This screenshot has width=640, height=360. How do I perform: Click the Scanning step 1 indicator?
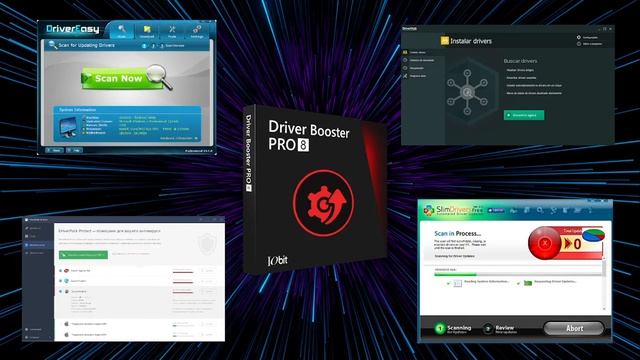[453, 329]
